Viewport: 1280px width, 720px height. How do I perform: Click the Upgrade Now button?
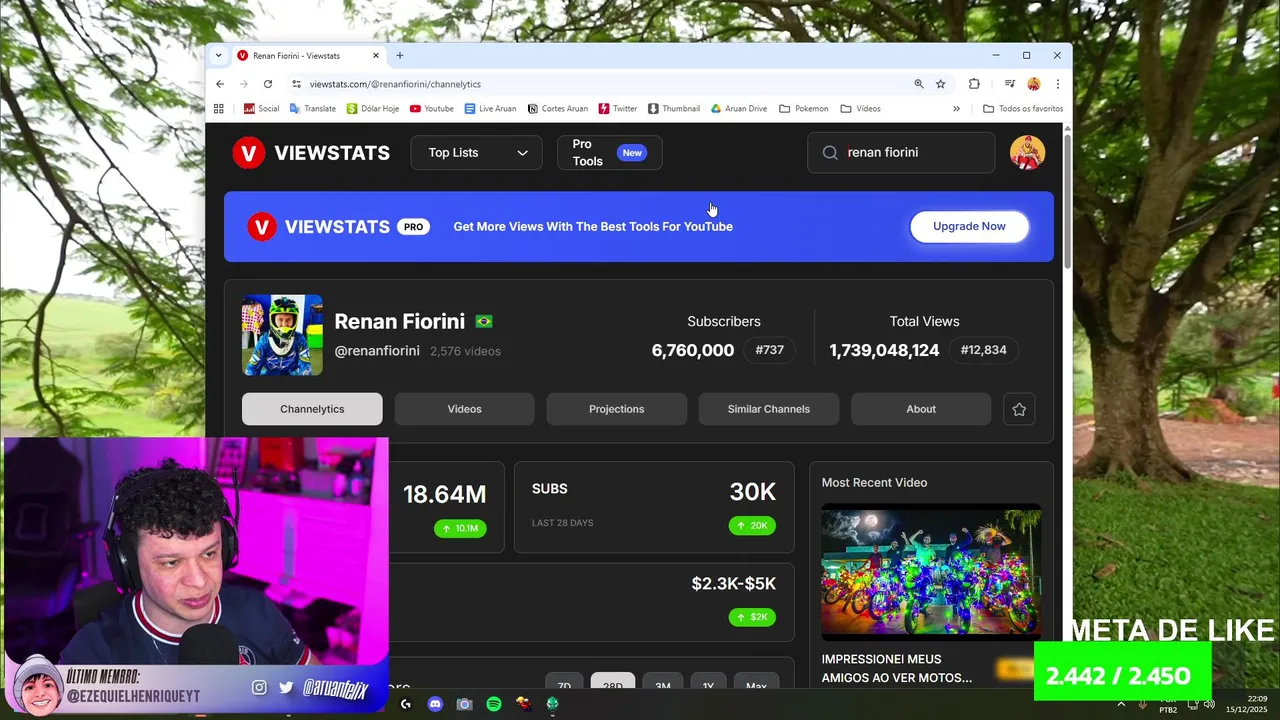click(x=969, y=226)
